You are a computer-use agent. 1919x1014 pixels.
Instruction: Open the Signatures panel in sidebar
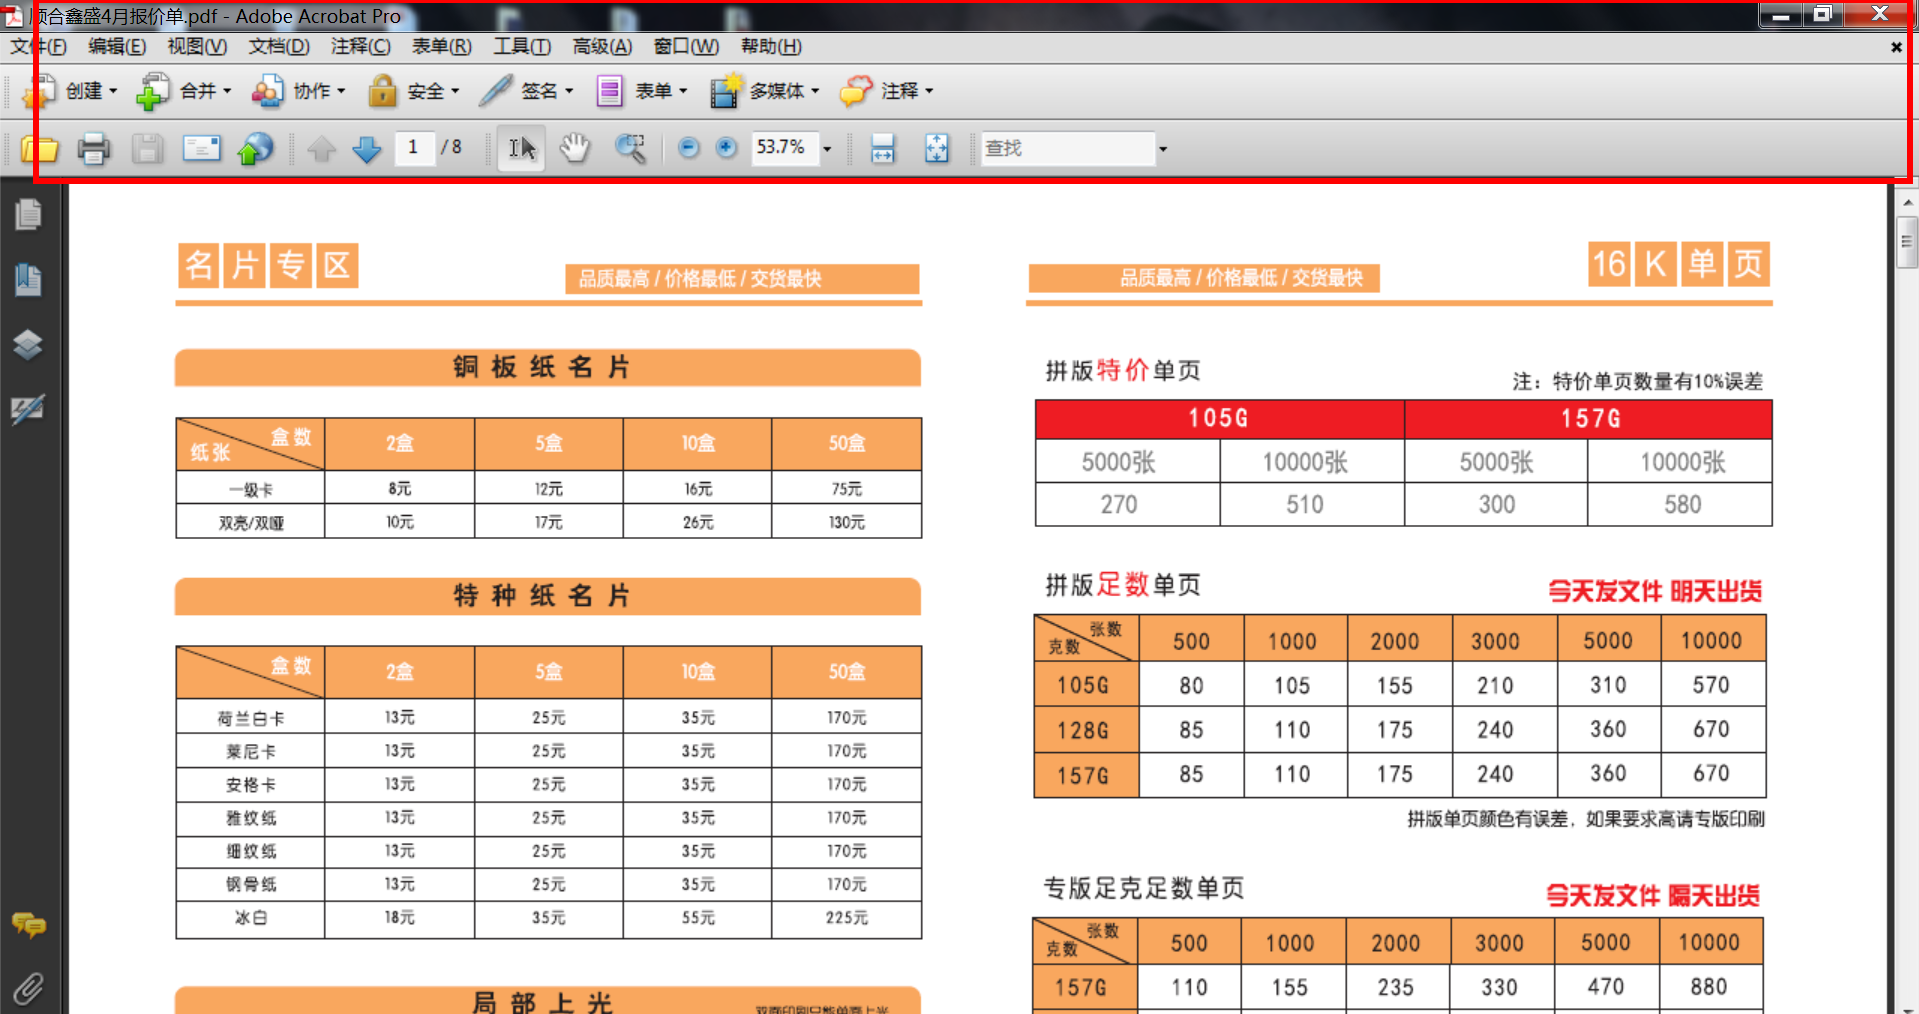click(x=28, y=409)
